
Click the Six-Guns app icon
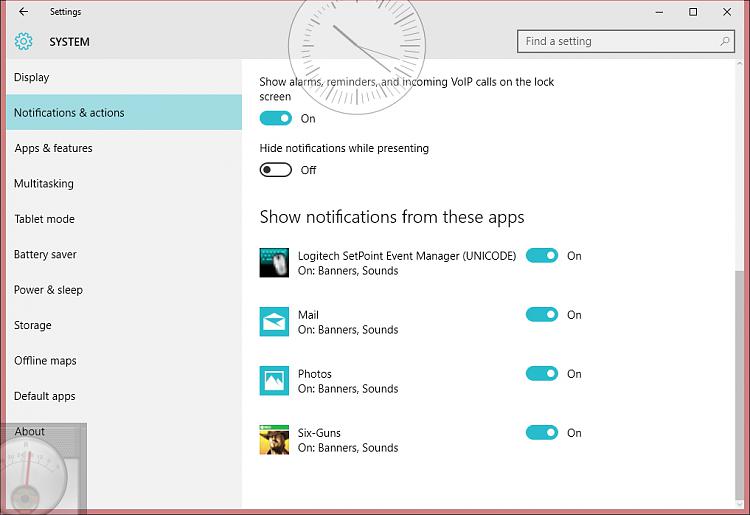[274, 439]
